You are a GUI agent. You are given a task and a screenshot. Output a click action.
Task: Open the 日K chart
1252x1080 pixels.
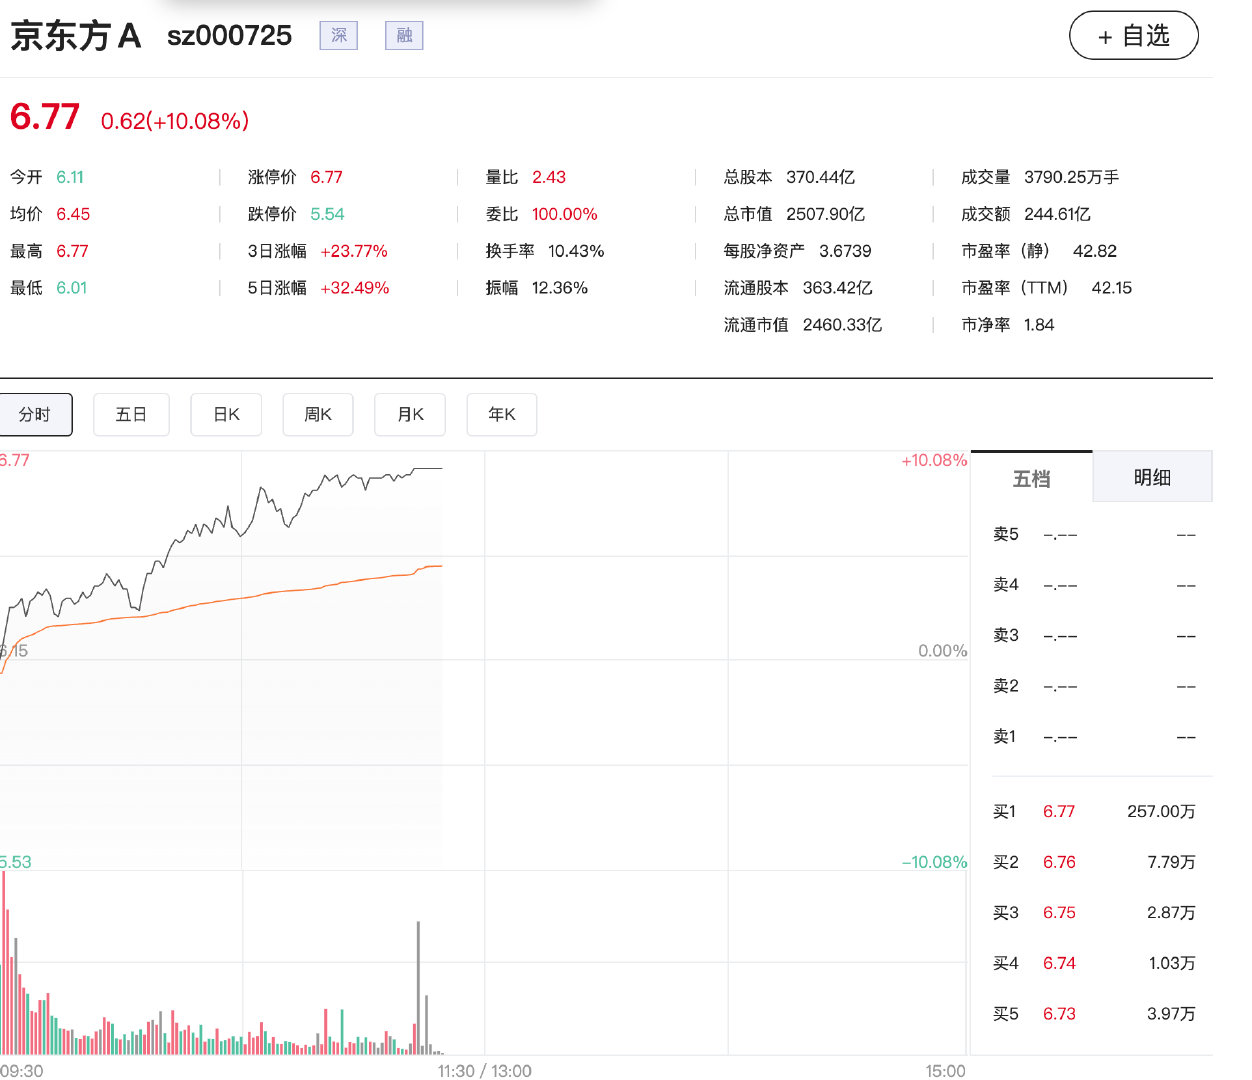click(x=226, y=414)
